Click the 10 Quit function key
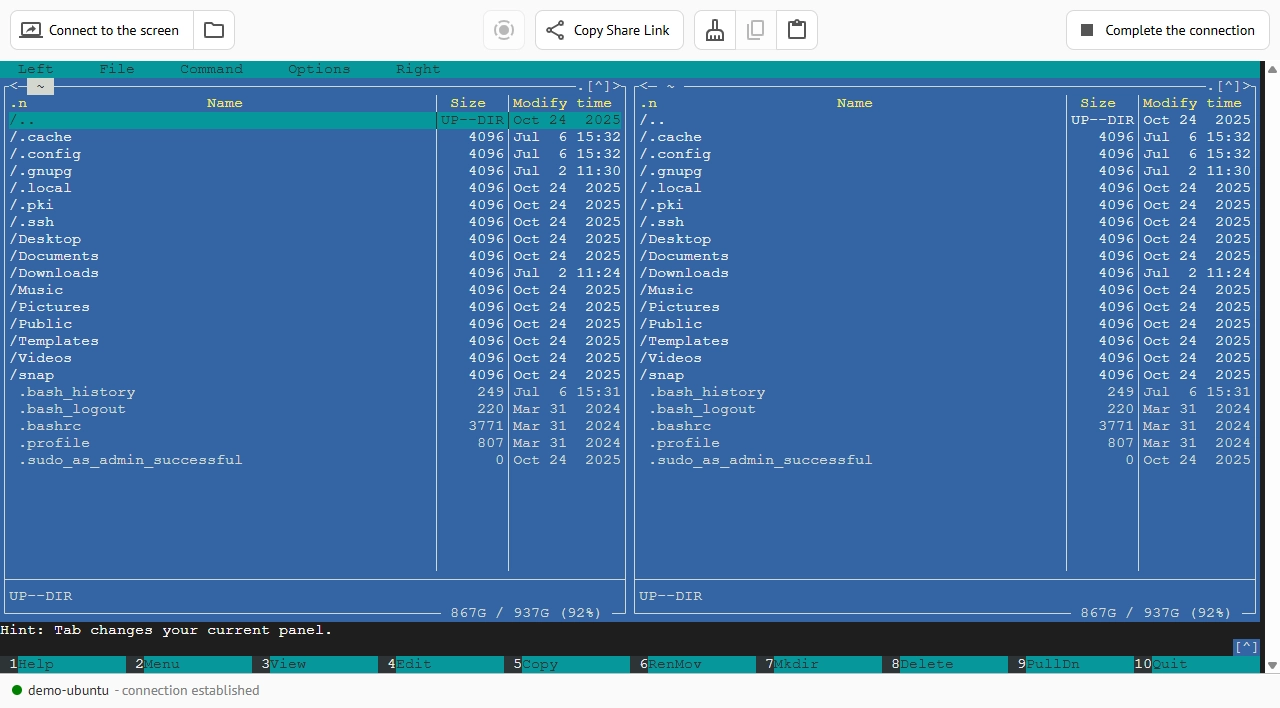1280x708 pixels. (x=1197, y=664)
